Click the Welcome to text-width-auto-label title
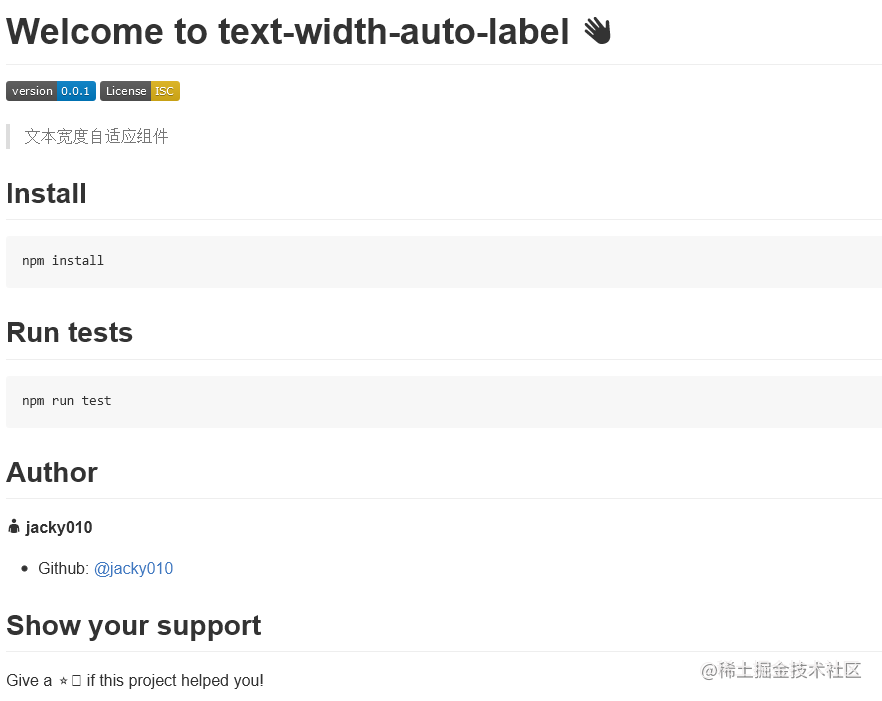Viewport: 882px width, 701px height. [288, 32]
